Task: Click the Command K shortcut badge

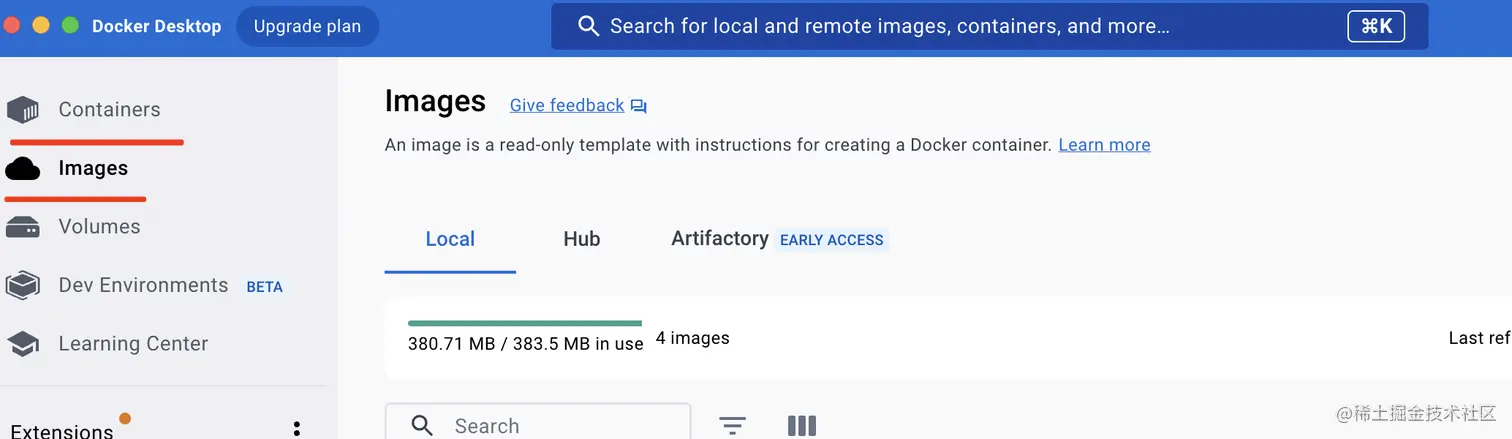Action: [1376, 26]
